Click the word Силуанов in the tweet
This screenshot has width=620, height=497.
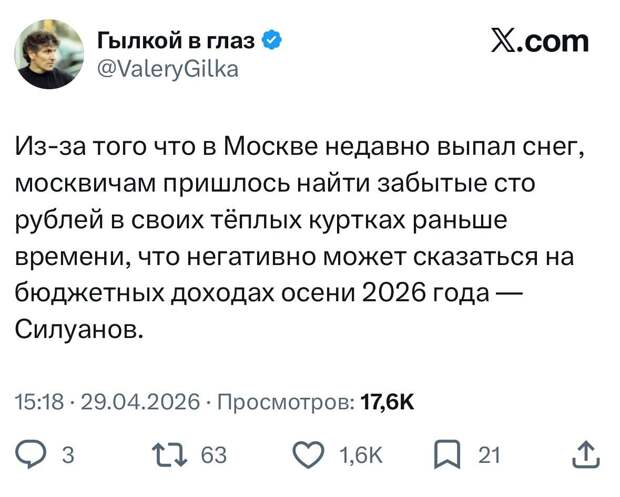click(x=79, y=330)
